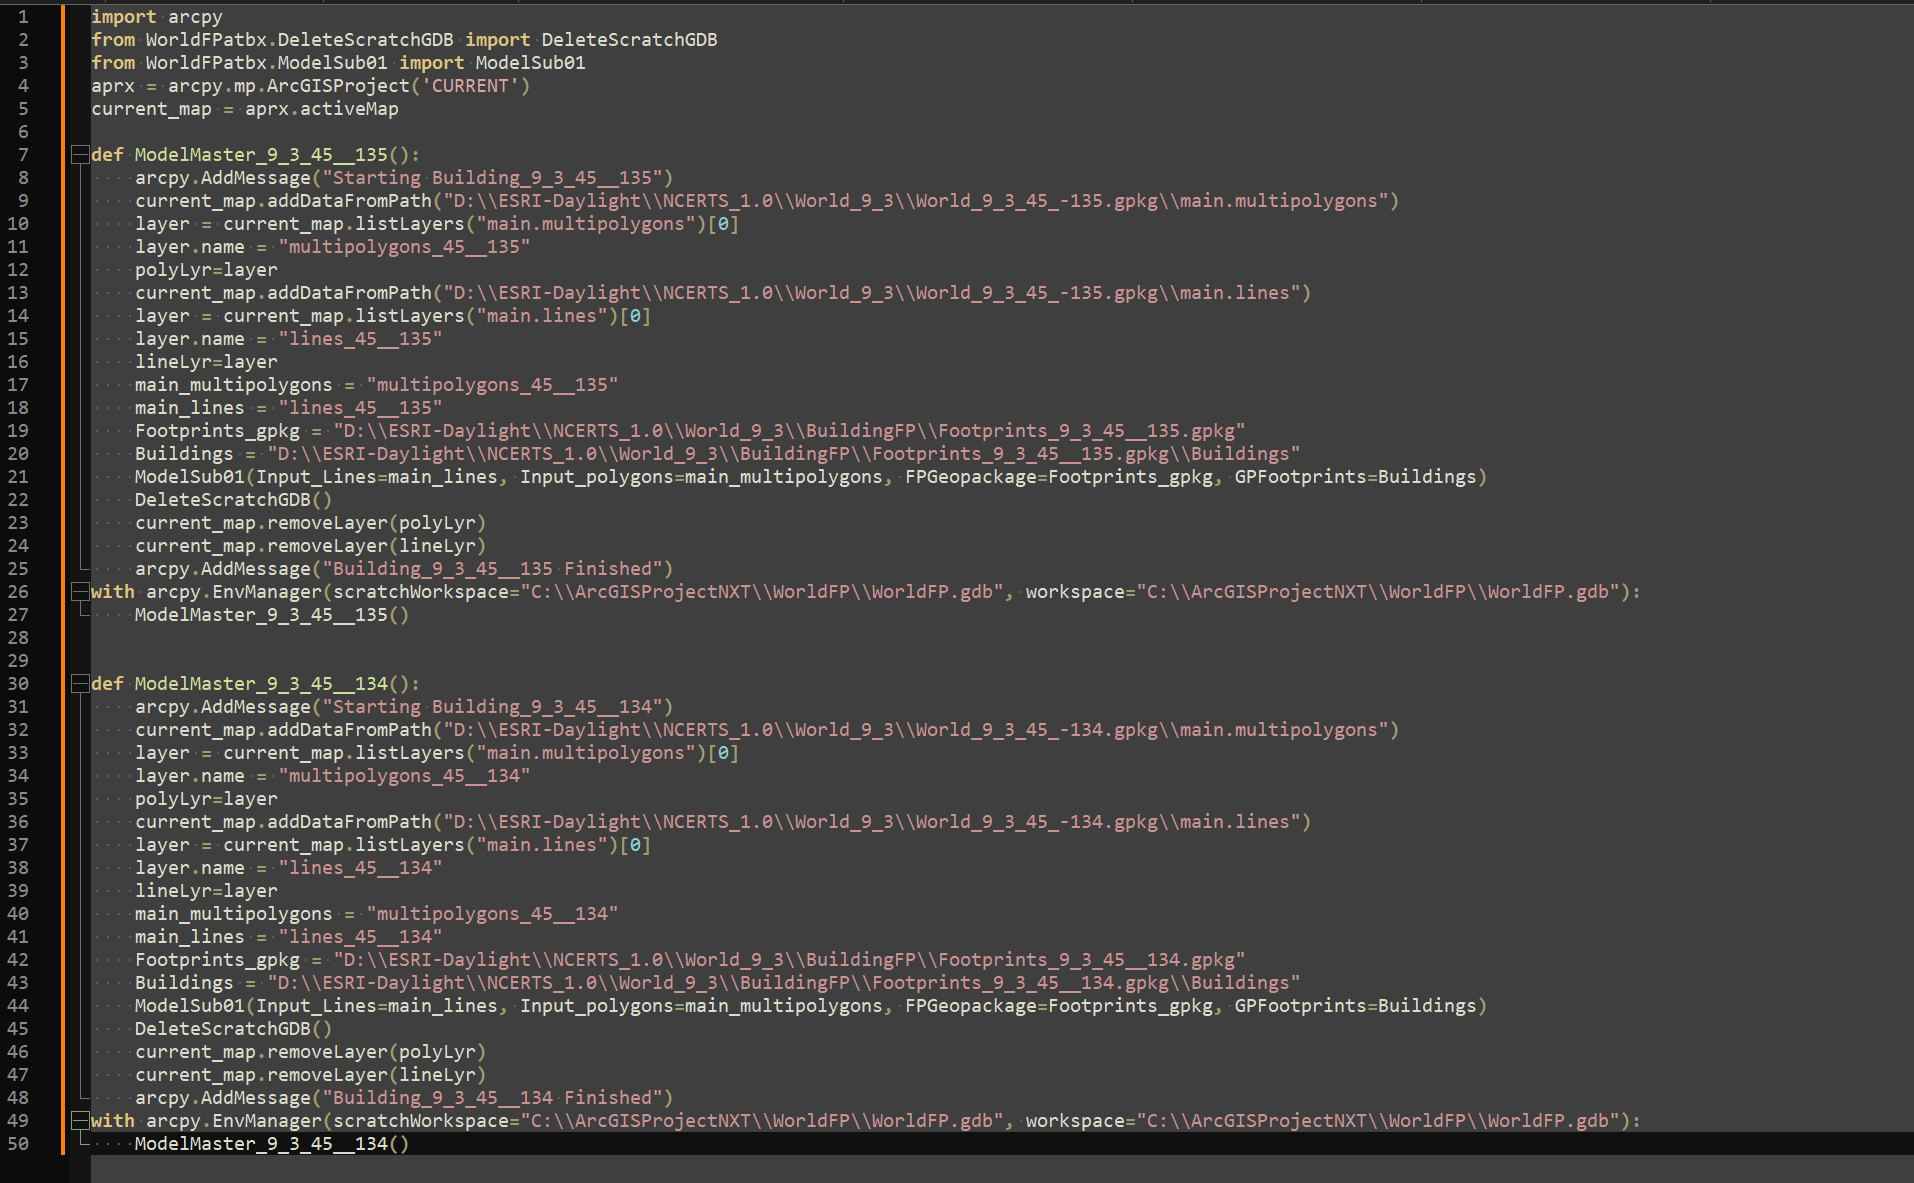Collapse the with block on line 49

click(x=78, y=1120)
